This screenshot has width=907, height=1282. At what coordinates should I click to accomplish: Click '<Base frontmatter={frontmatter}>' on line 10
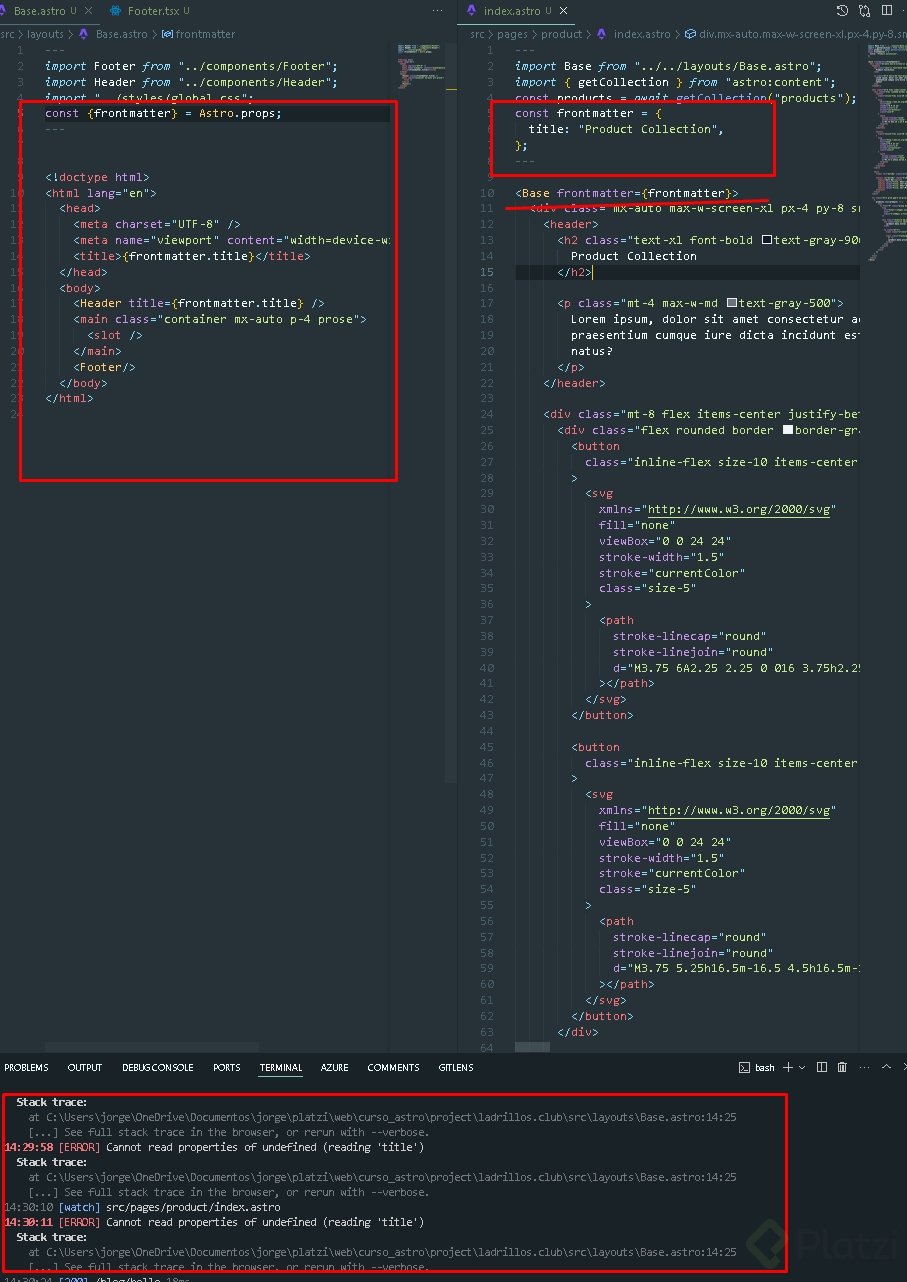[x=627, y=193]
